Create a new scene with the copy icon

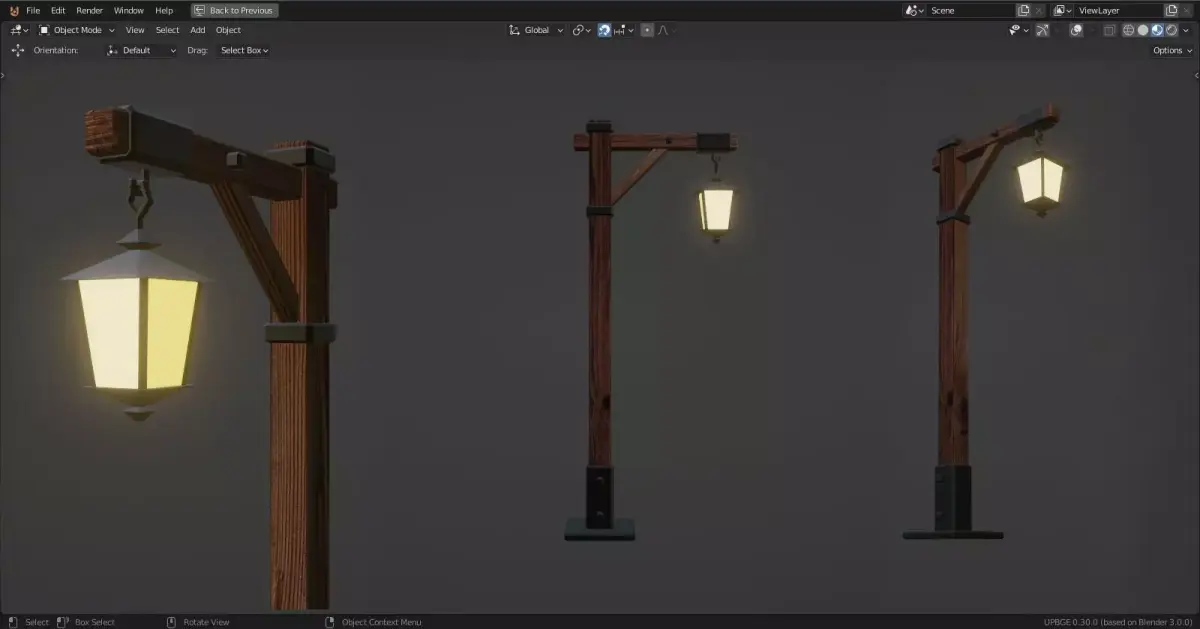[x=1023, y=10]
